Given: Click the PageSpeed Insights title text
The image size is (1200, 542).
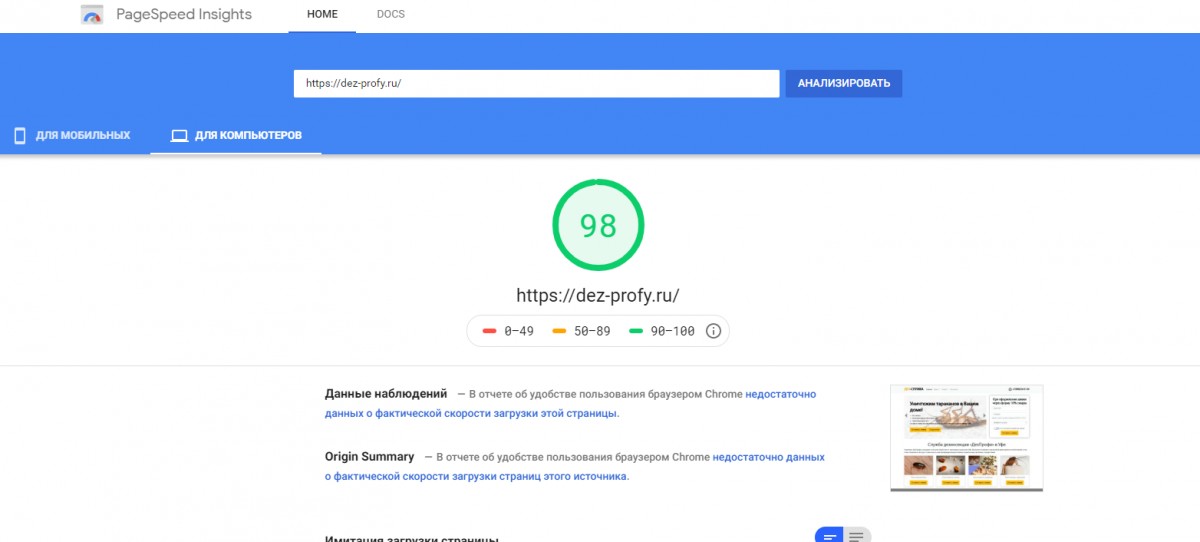Looking at the screenshot, I should [184, 15].
